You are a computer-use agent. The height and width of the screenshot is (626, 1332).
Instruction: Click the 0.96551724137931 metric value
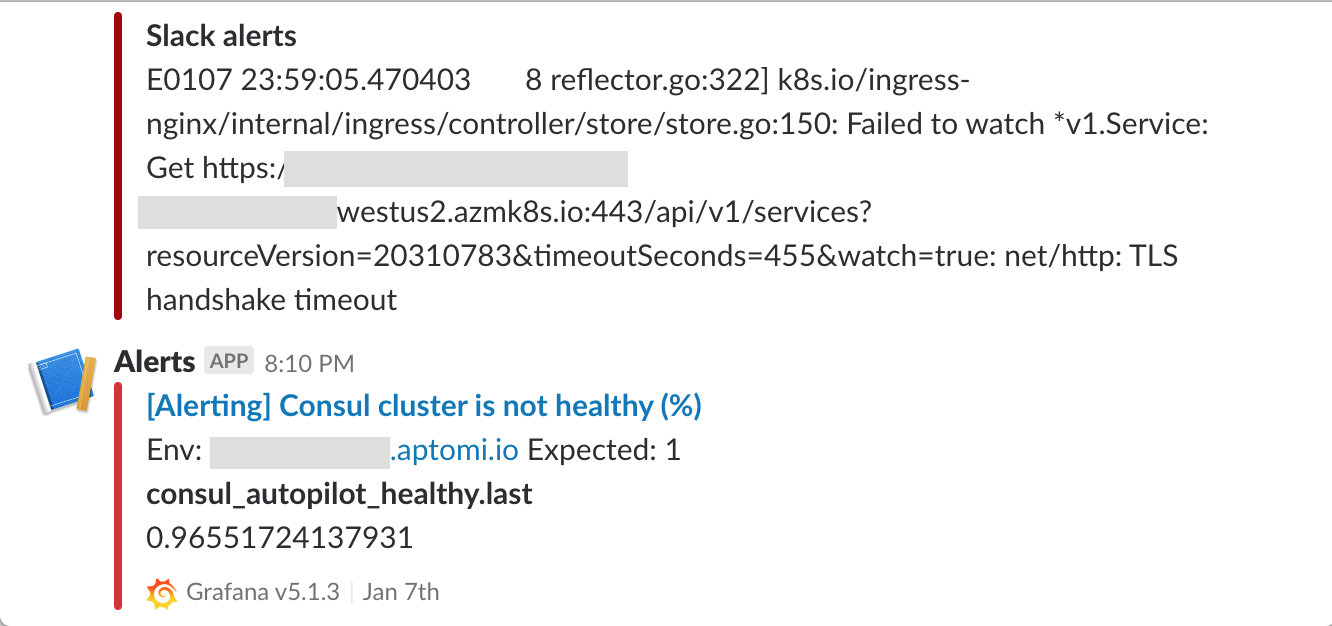point(279,538)
